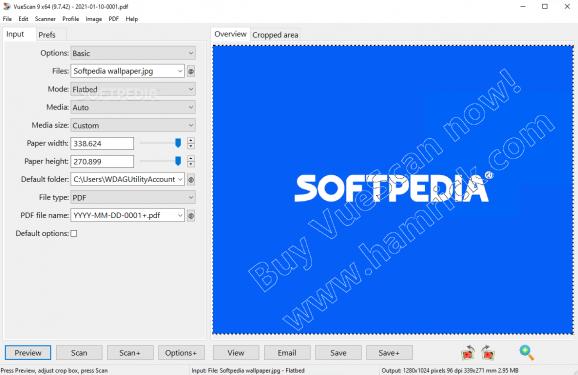Click the Scan button
Viewport: 578px width, 375px height.
pyautogui.click(x=79, y=353)
